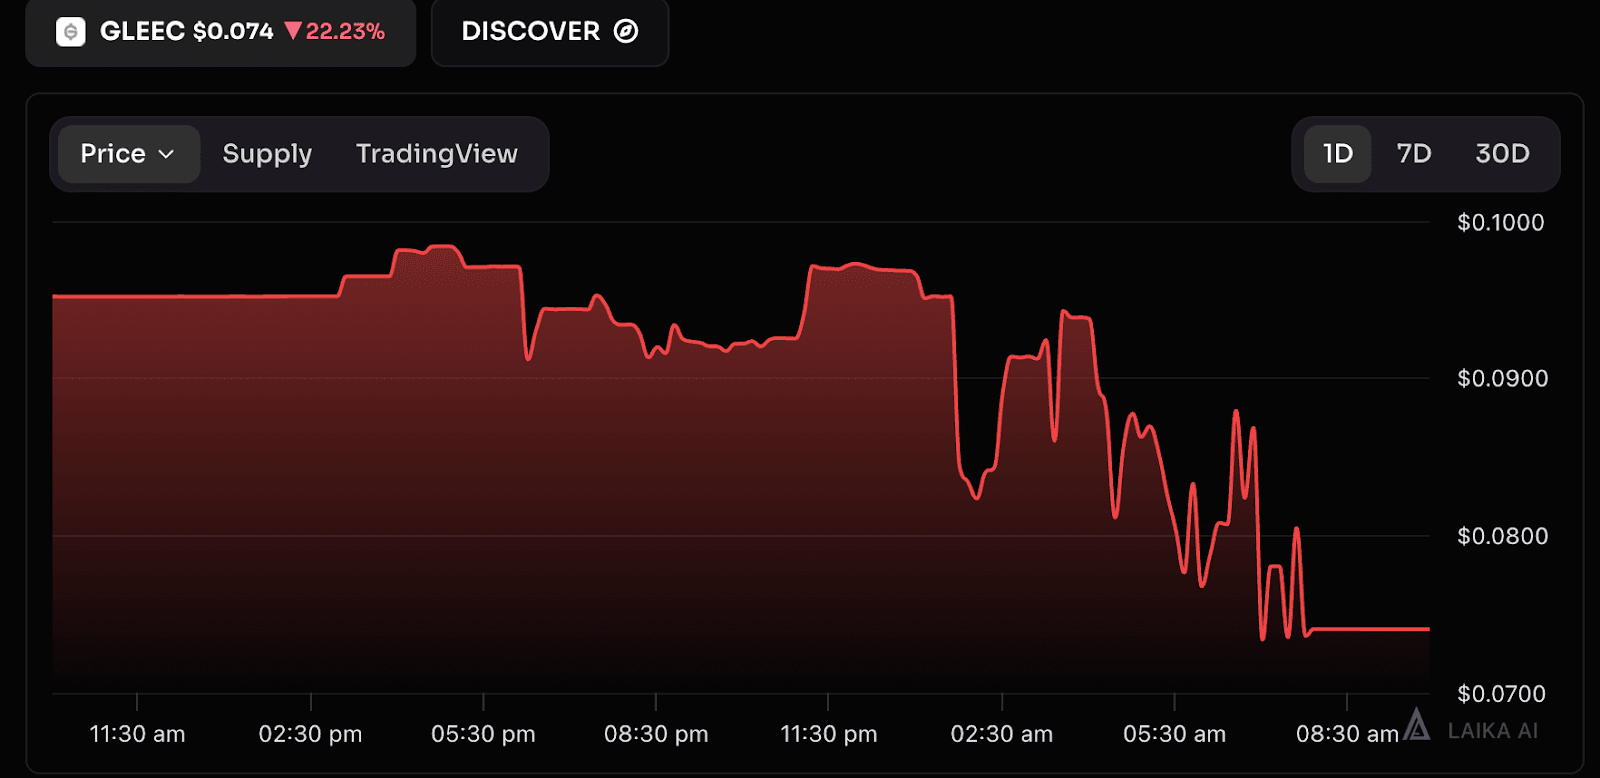Click the GLEEC token logo icon
The image size is (1600, 778).
click(x=70, y=32)
